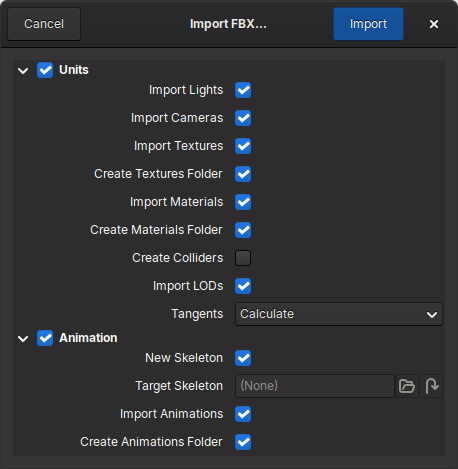This screenshot has height=469, width=458.
Task: Click the Cancel button
Action: (x=44, y=24)
